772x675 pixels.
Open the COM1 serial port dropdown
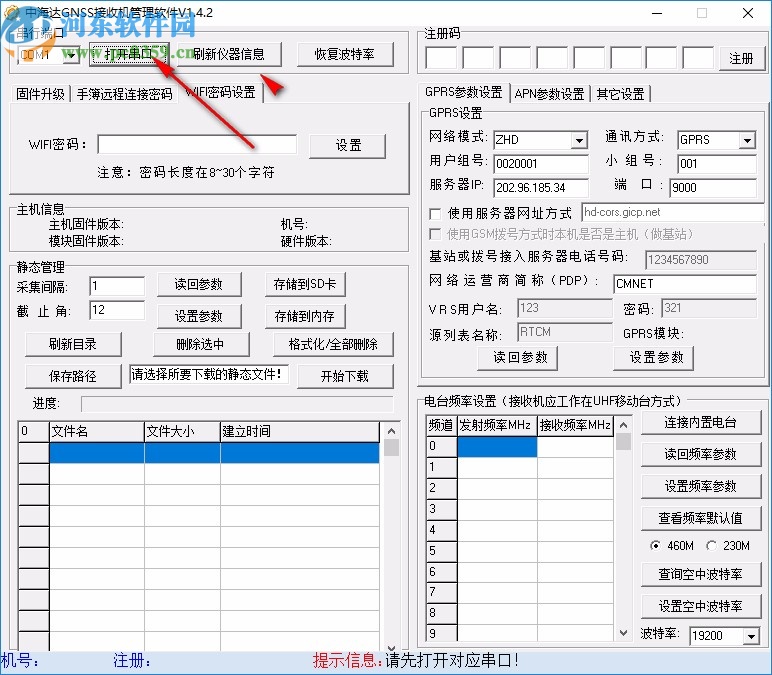(x=71, y=55)
